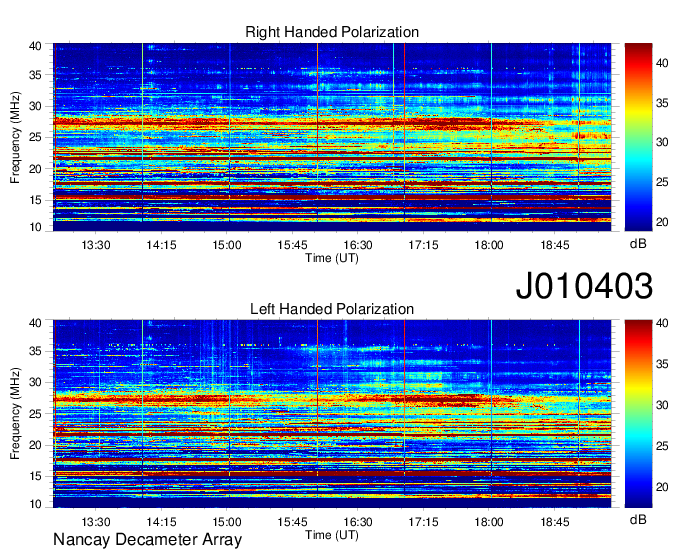
Task: Click the 14:15 tick on the bottom time axis
Action: coord(161,522)
